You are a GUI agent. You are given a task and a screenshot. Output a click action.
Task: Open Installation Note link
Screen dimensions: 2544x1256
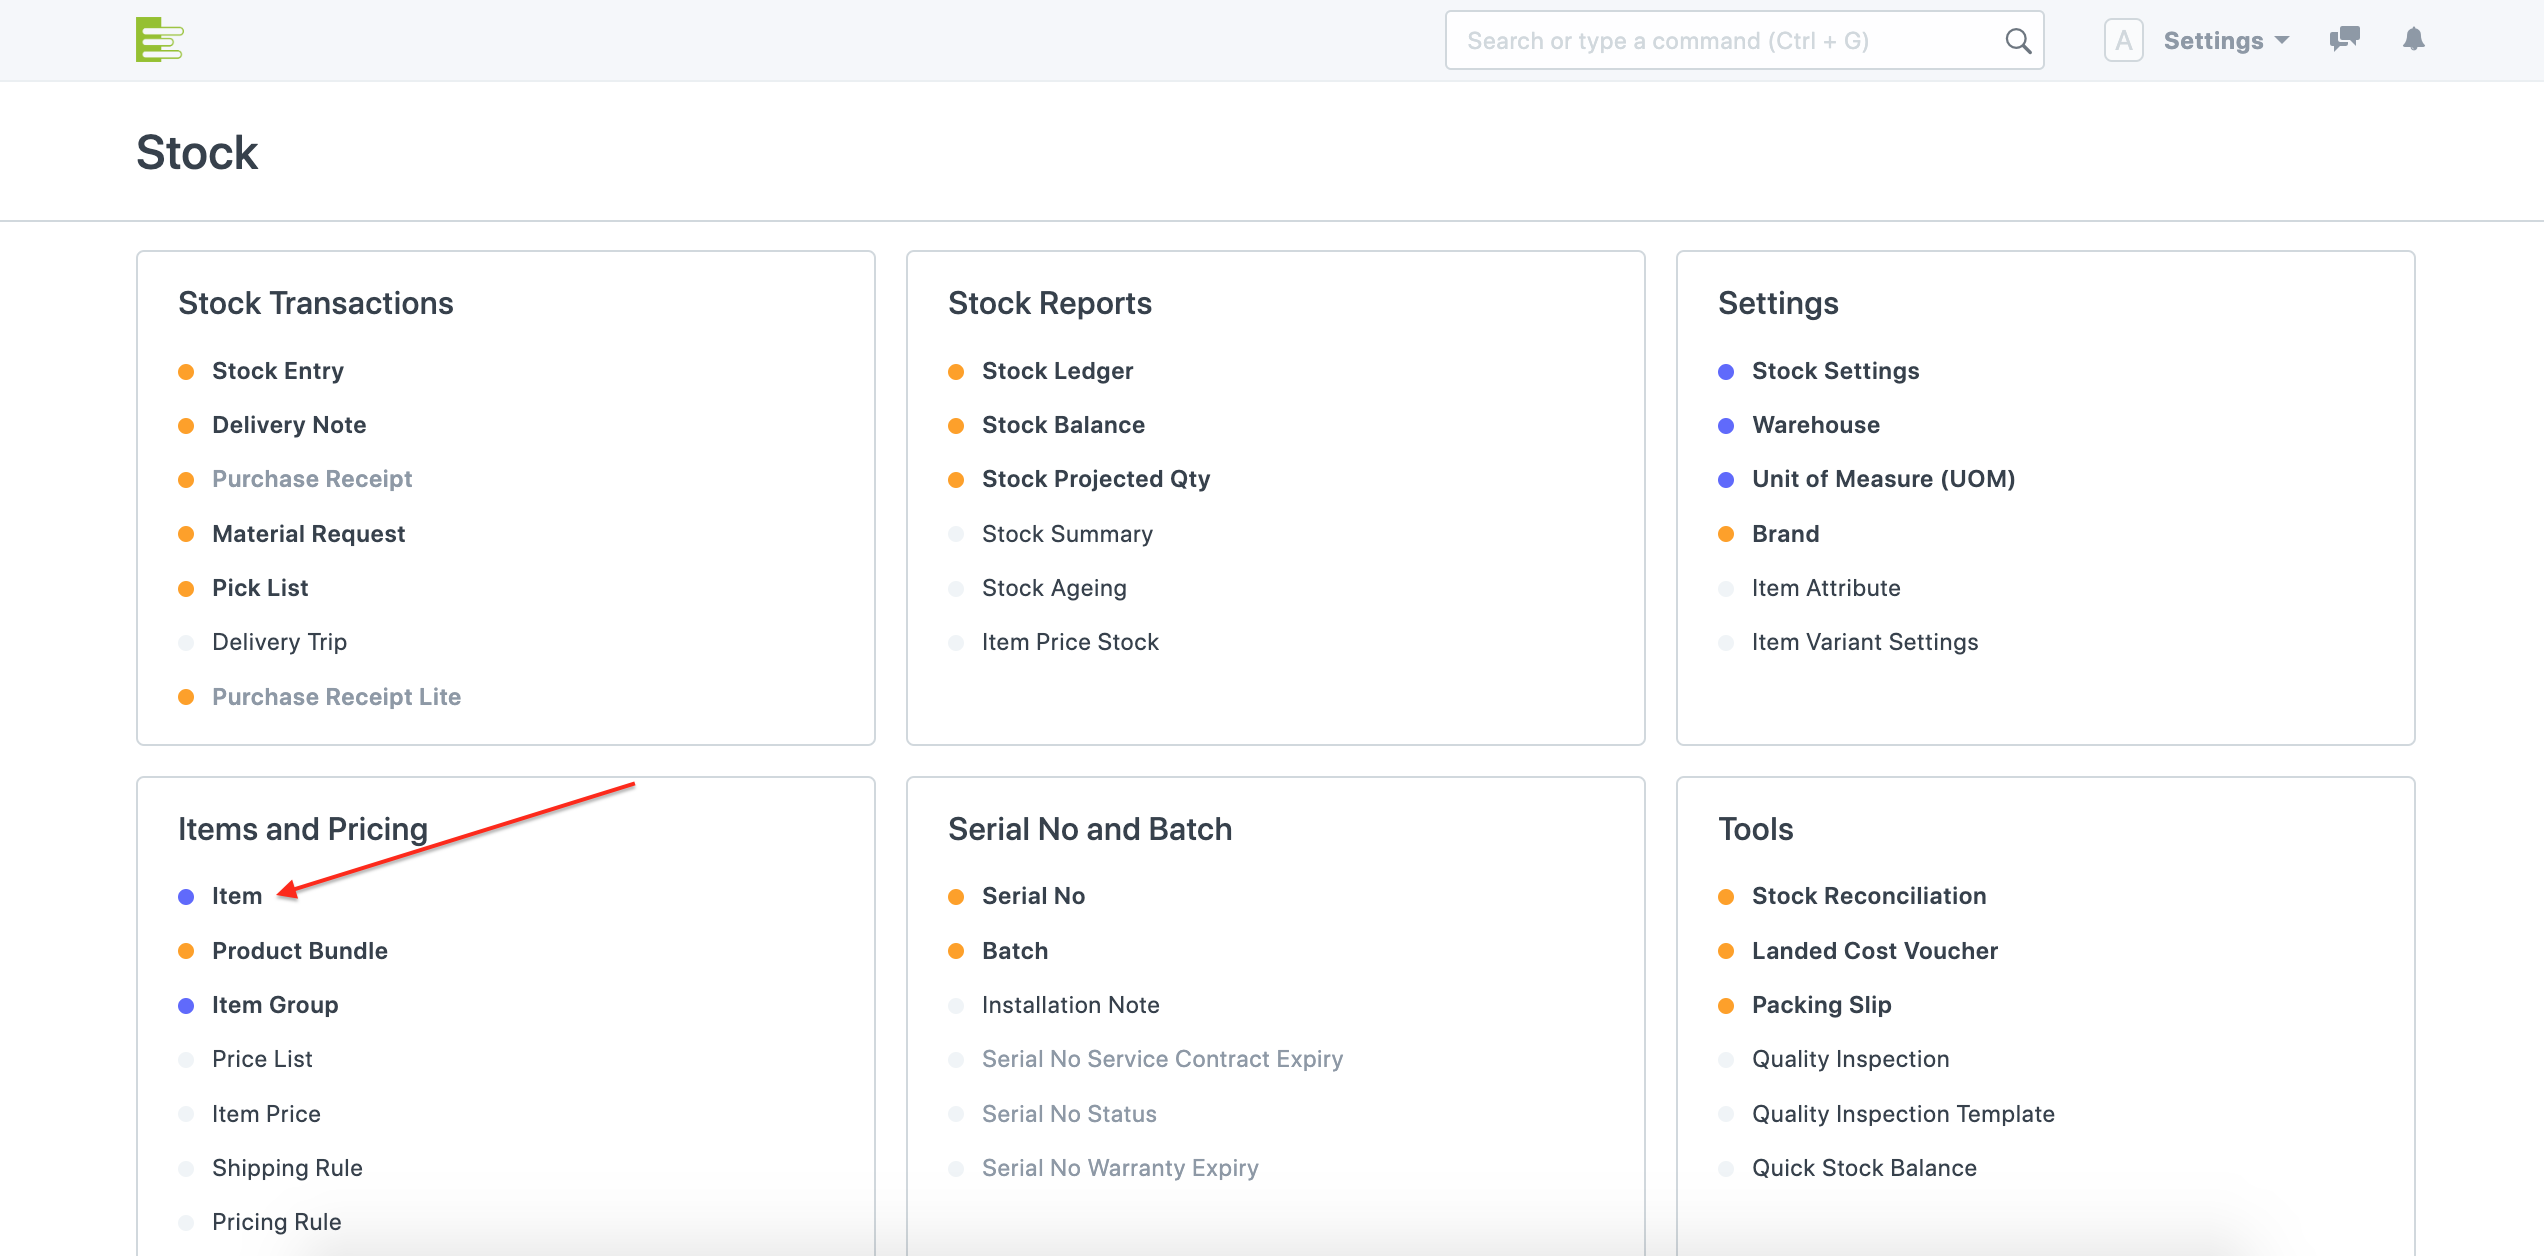[x=1070, y=1005]
